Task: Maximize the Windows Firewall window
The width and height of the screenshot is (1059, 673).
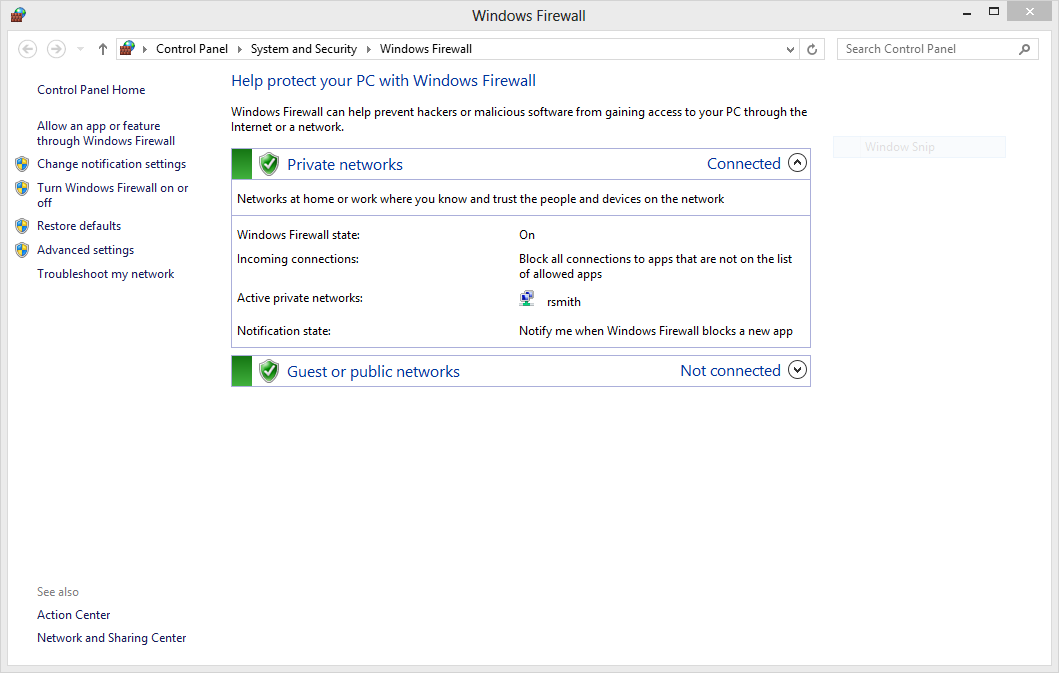Action: click(993, 11)
